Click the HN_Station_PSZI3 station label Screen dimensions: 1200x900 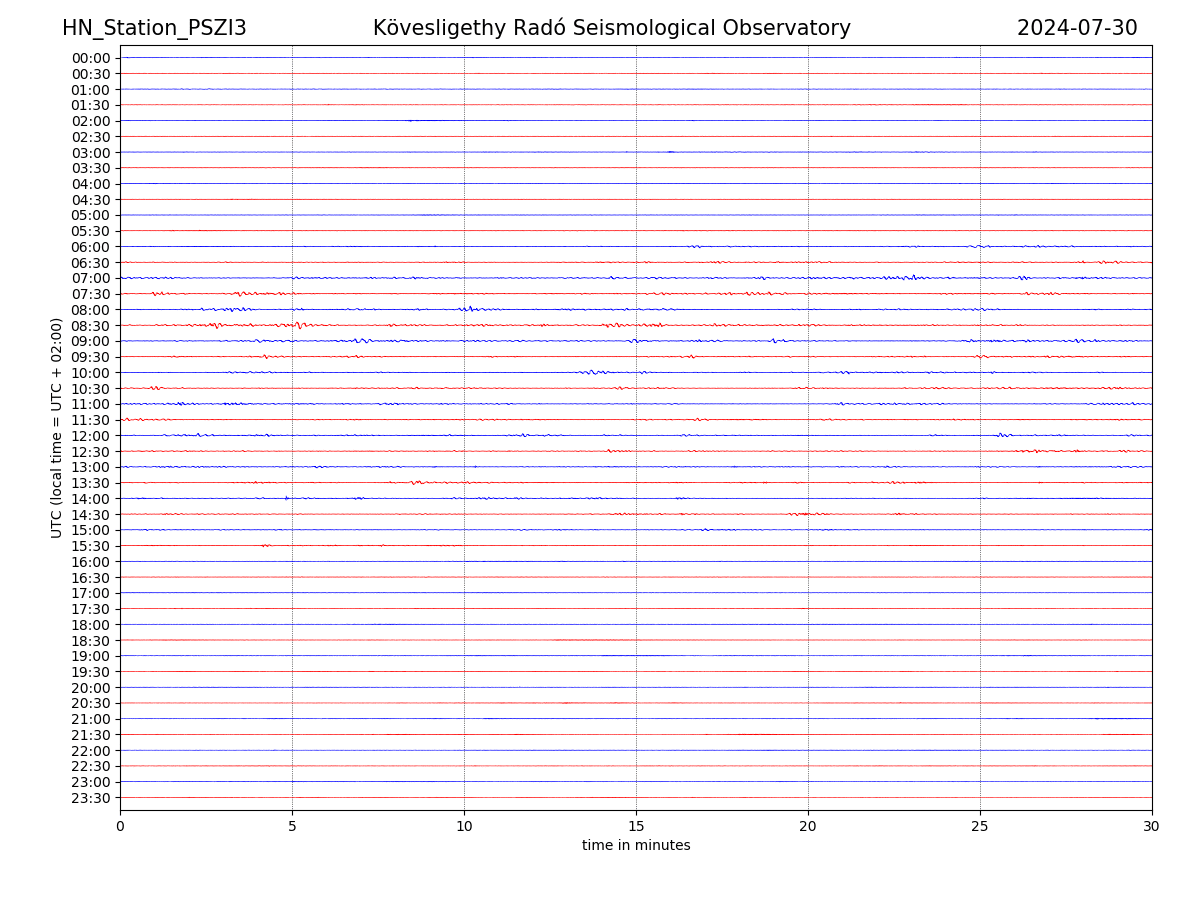154,28
